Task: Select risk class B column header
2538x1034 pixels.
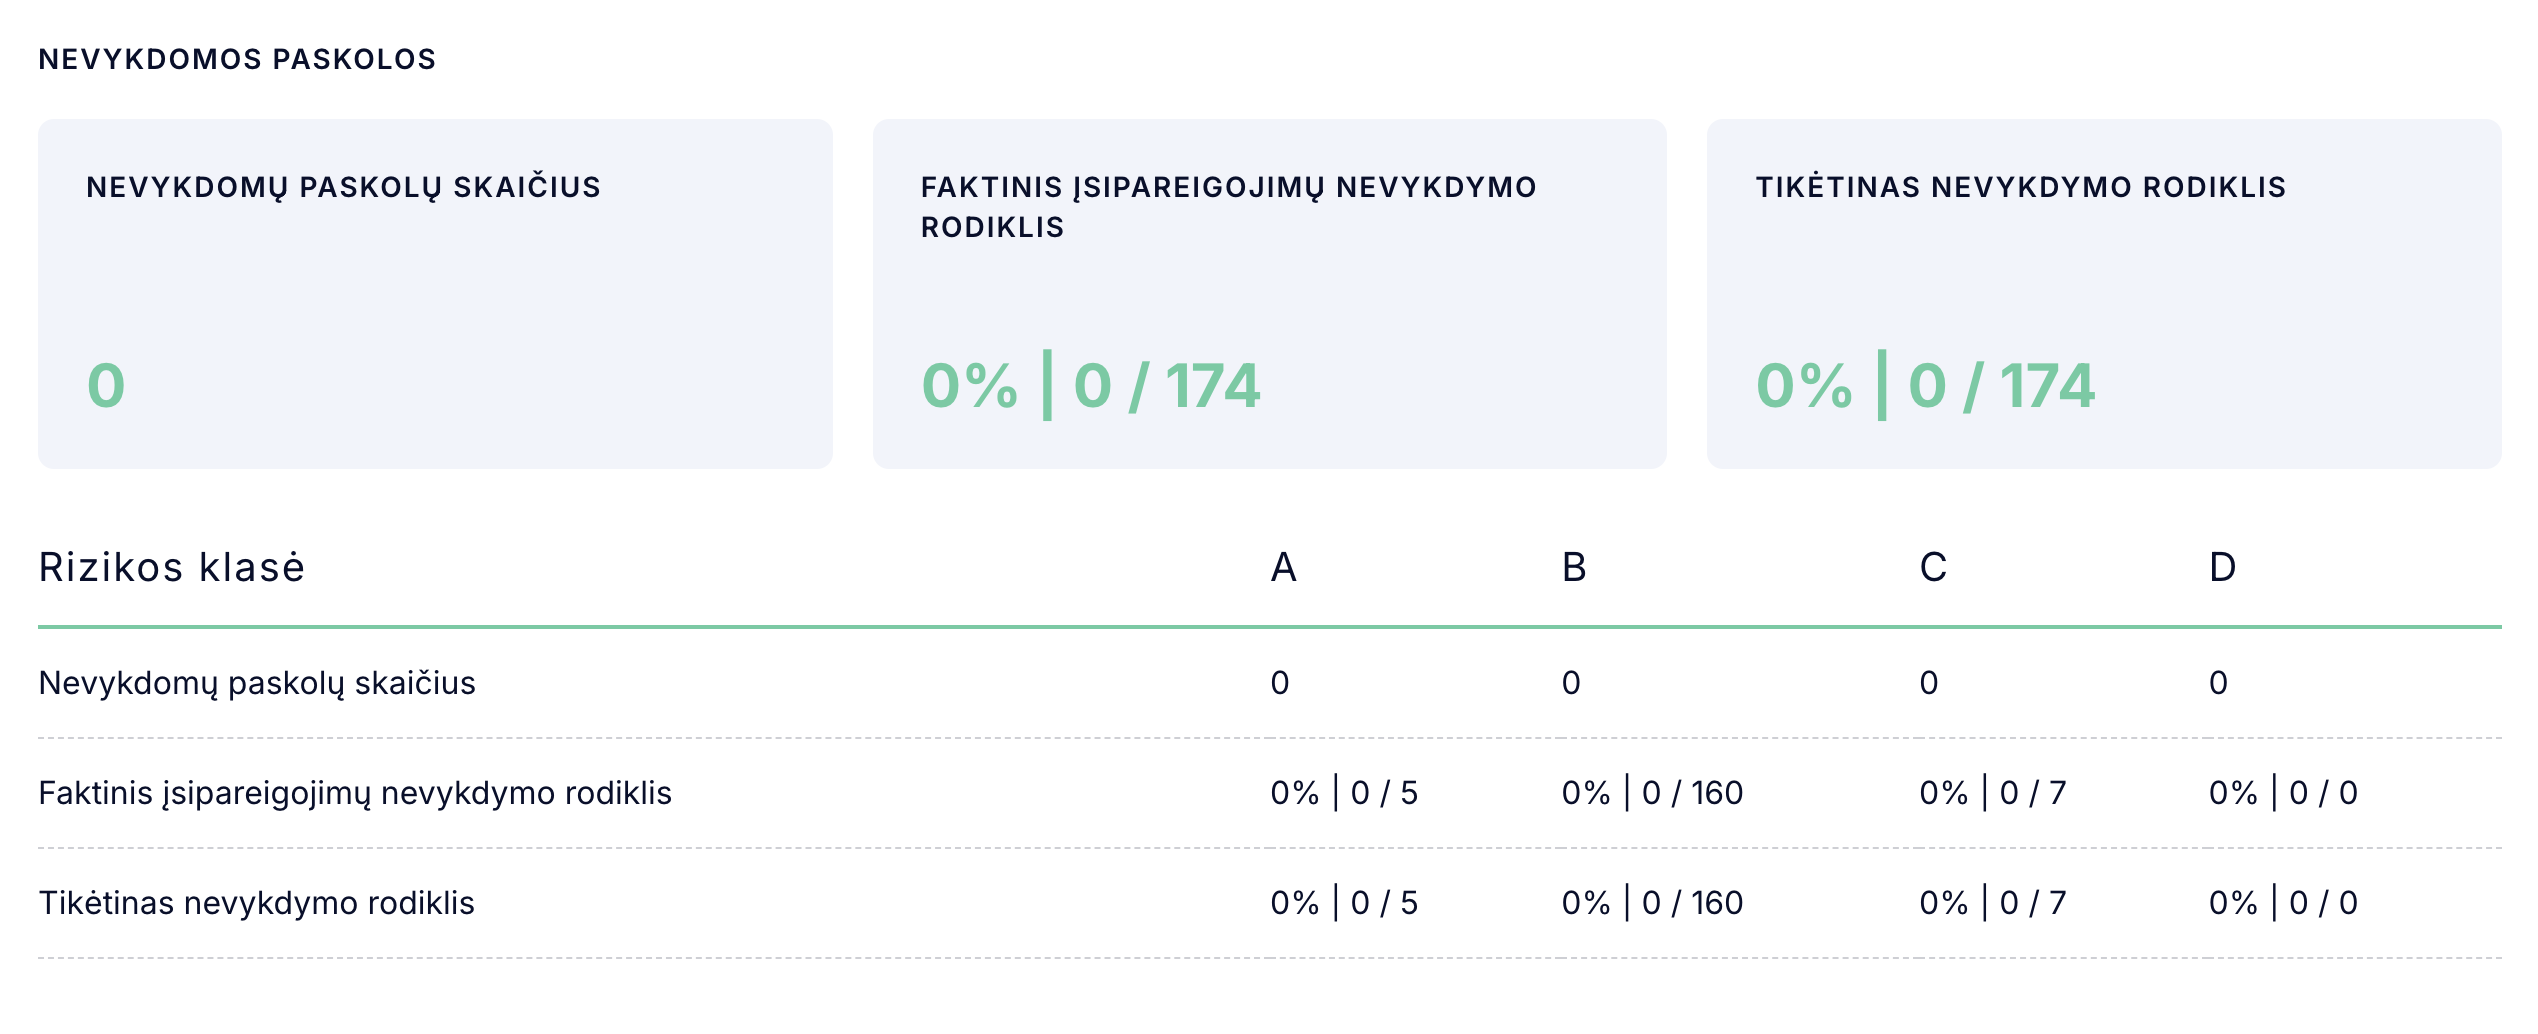Action: (x=1574, y=568)
